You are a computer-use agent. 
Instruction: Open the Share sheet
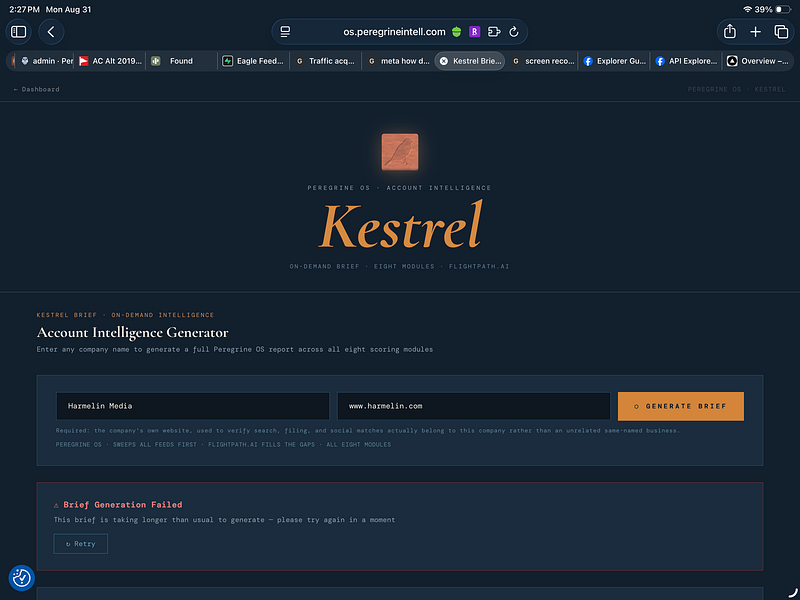730,32
